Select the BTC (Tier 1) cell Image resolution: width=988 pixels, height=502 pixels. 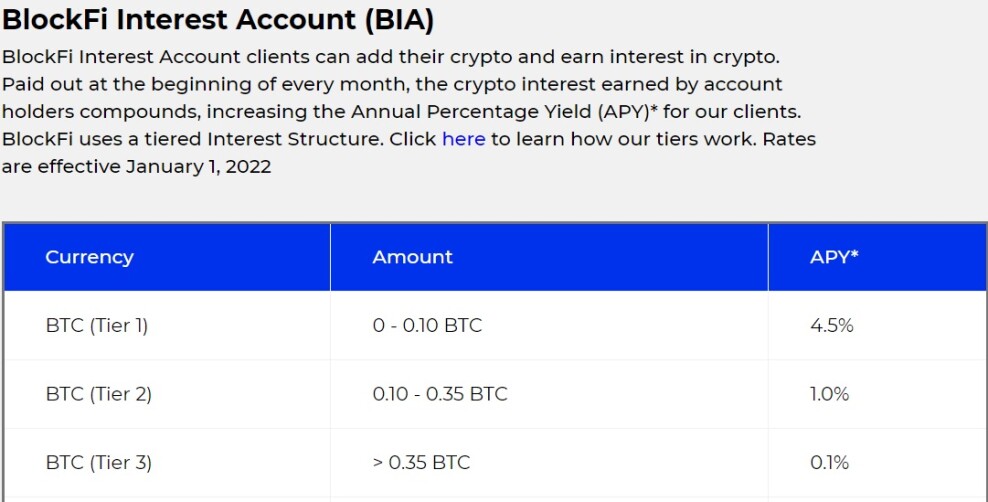coord(167,326)
